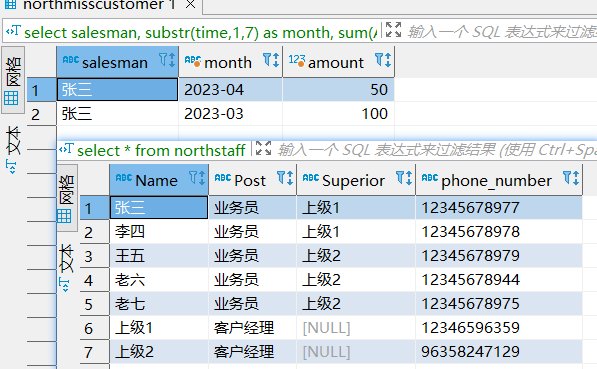Click the northstaff SQL filter expression input field
Screen dimensions: 597x369
(436, 150)
